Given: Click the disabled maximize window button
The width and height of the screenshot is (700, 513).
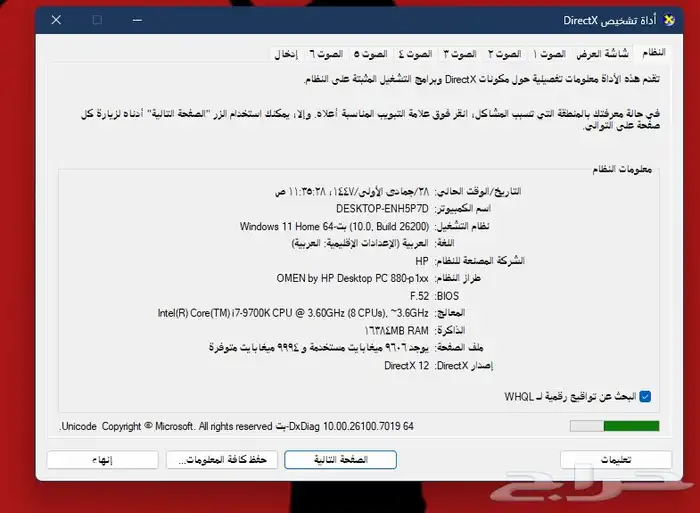Looking at the screenshot, I should [x=97, y=20].
